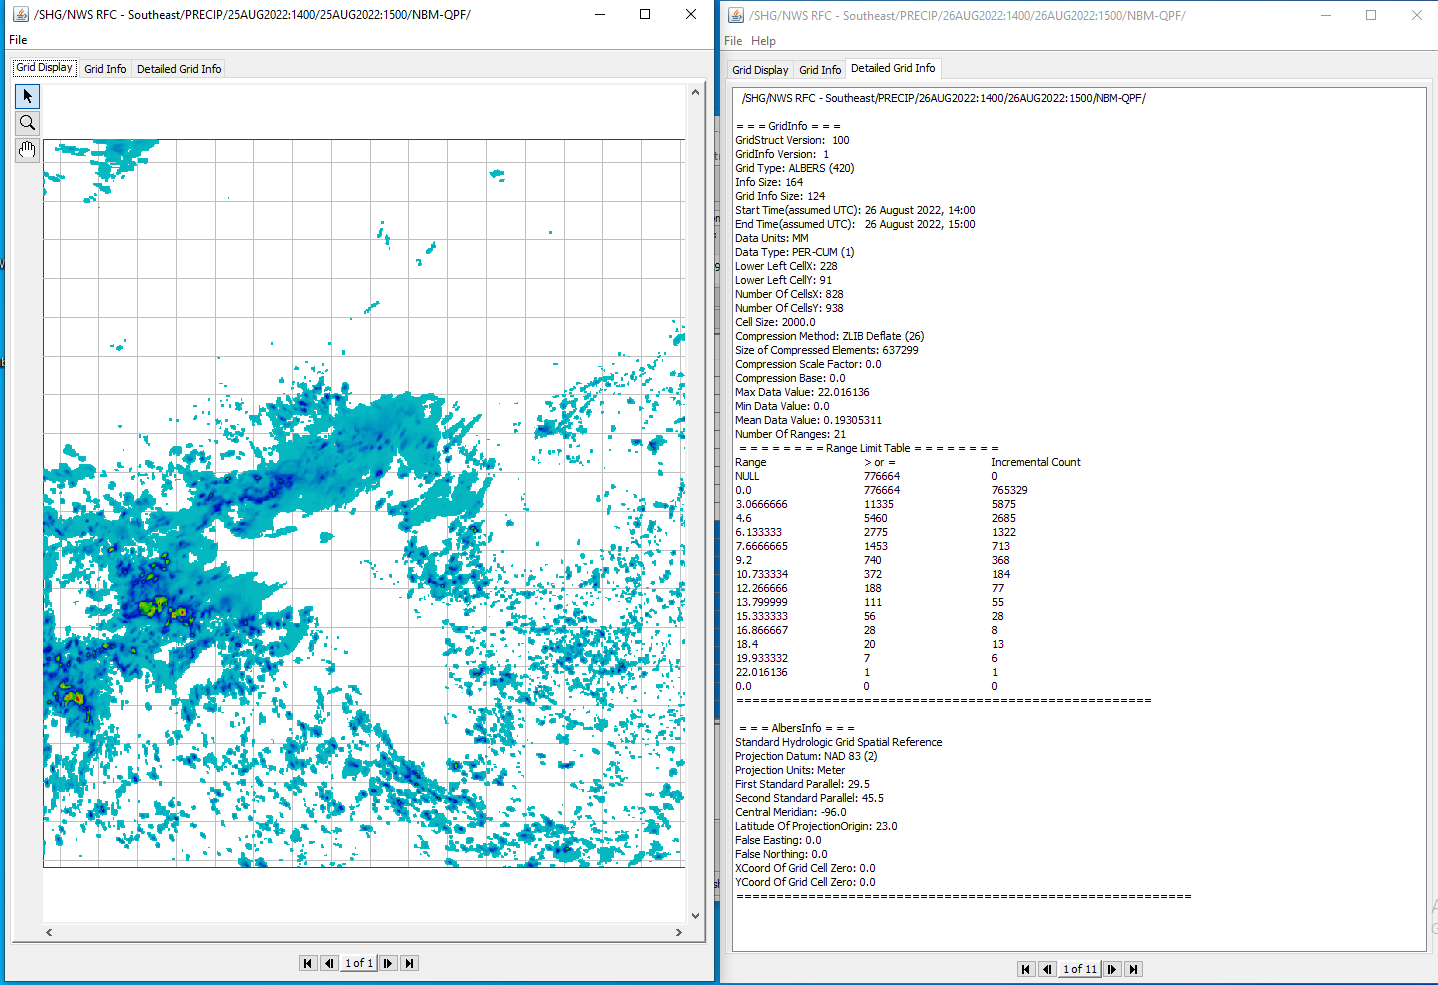Jump to the first of 11 records
1438x985 pixels.
pyautogui.click(x=1025, y=968)
